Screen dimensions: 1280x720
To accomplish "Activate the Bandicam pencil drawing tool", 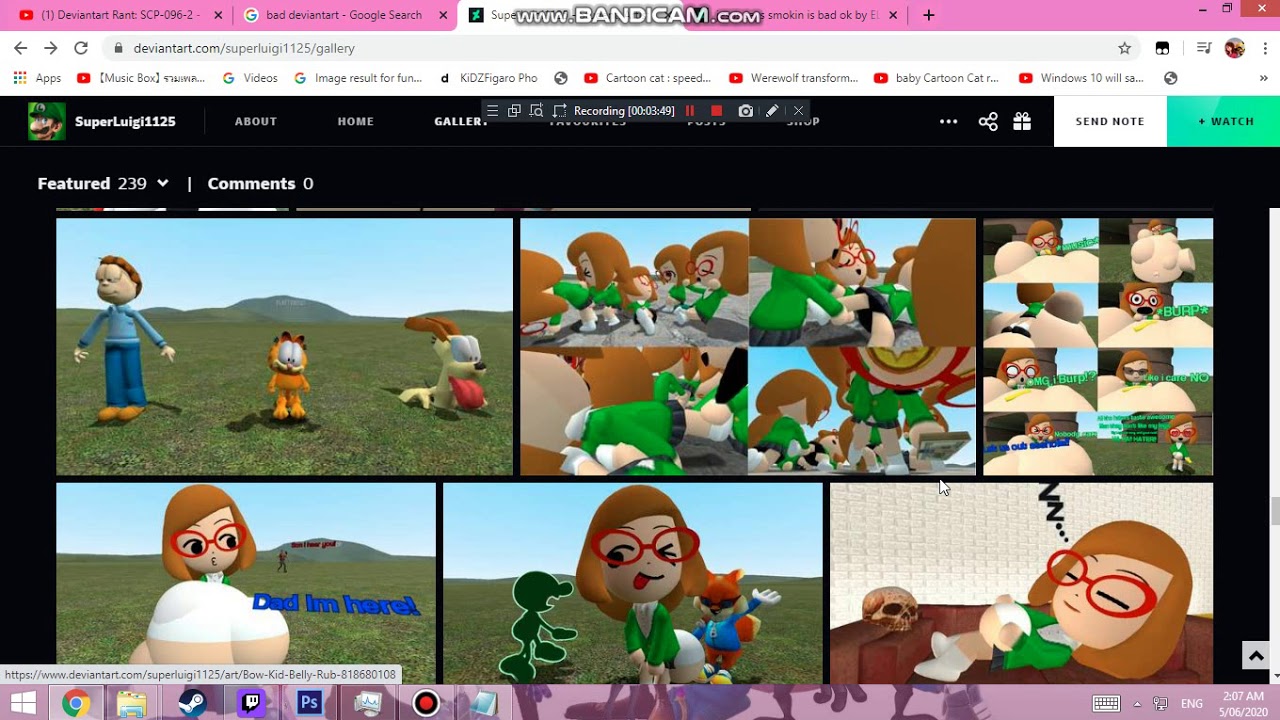I will click(772, 111).
